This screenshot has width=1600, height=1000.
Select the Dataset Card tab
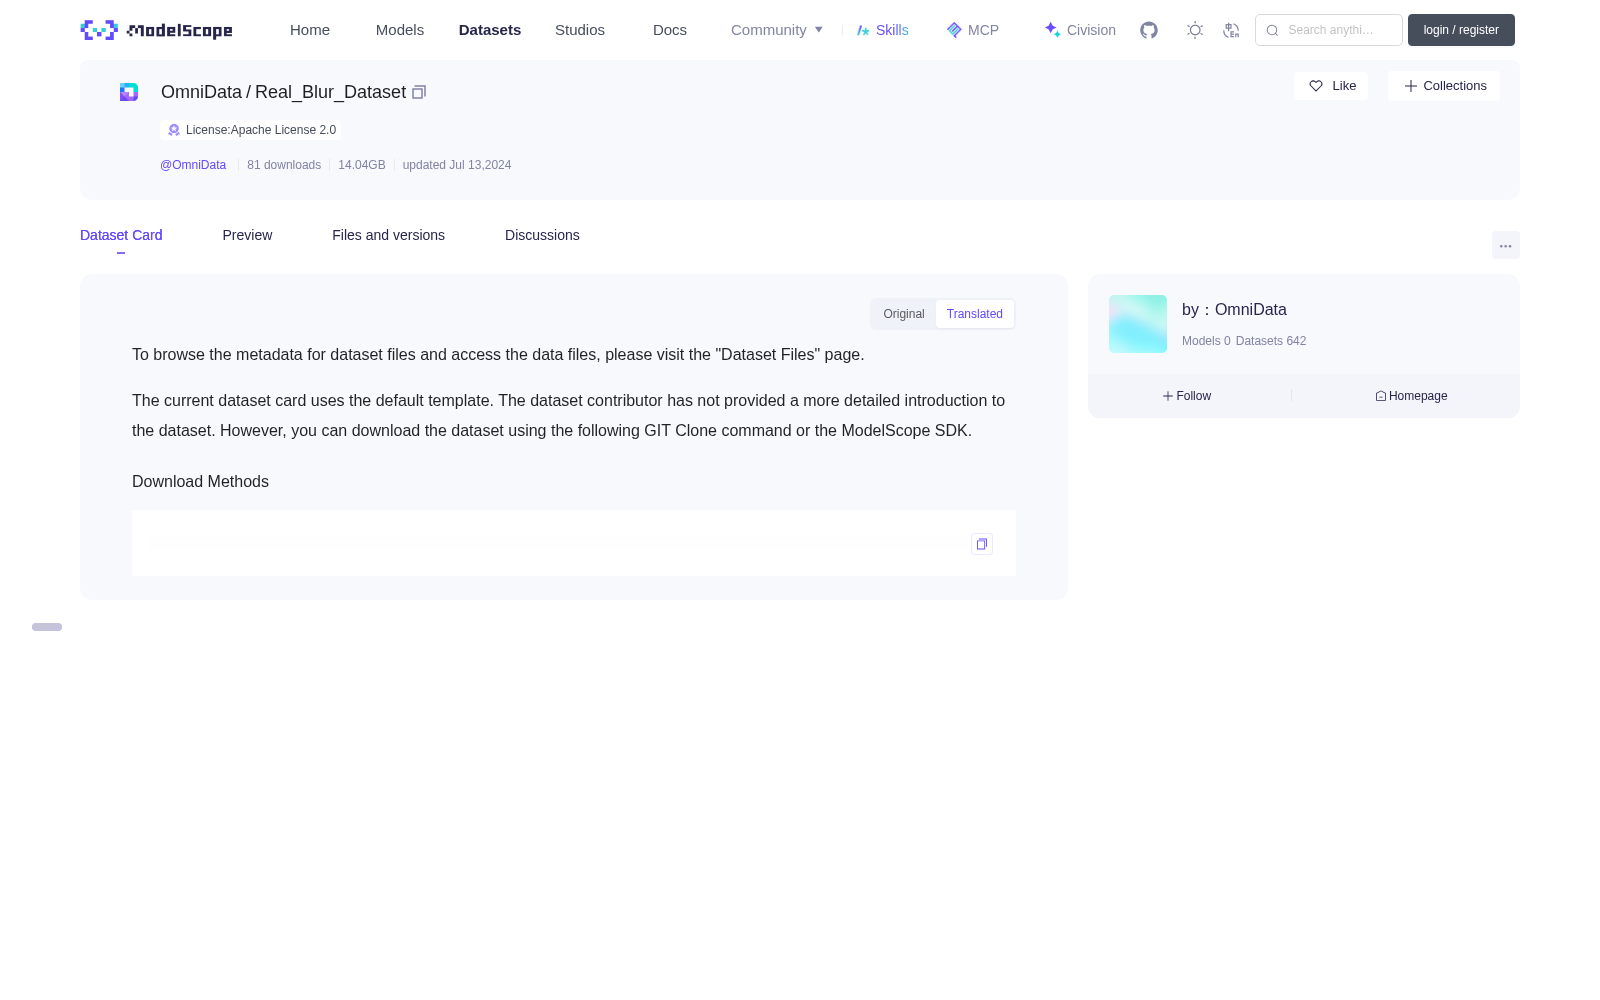121,235
